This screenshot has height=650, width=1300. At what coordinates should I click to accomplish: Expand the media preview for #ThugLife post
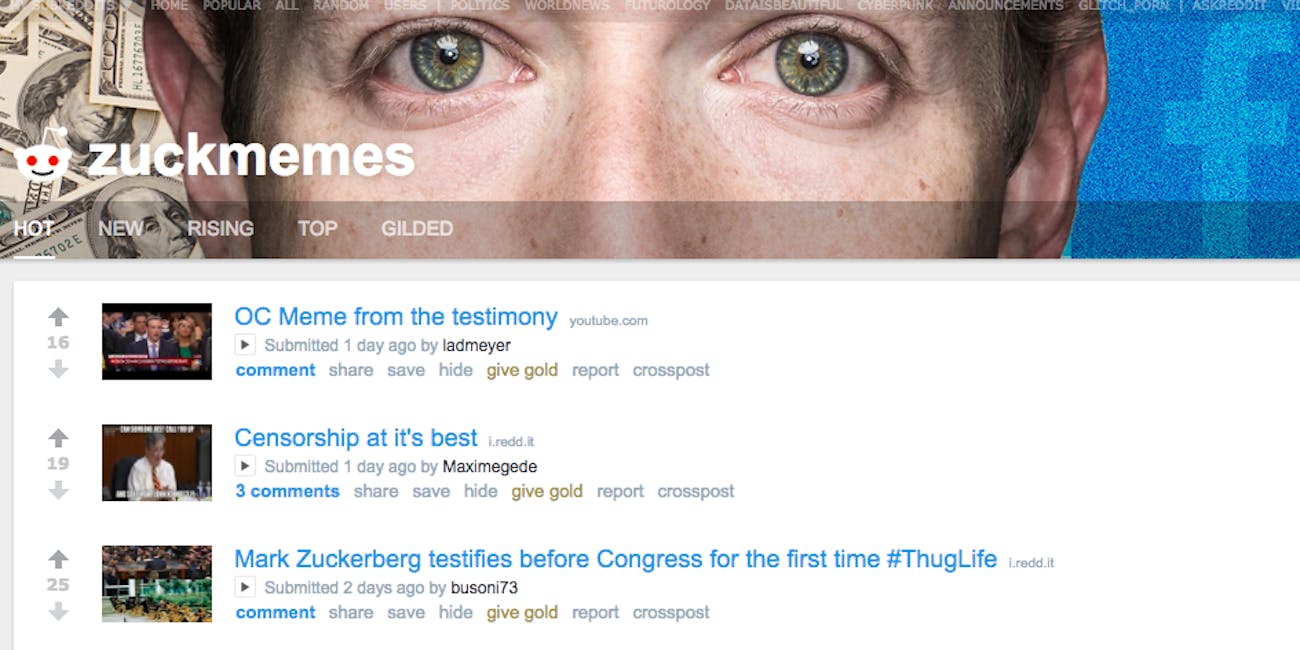pyautogui.click(x=245, y=587)
